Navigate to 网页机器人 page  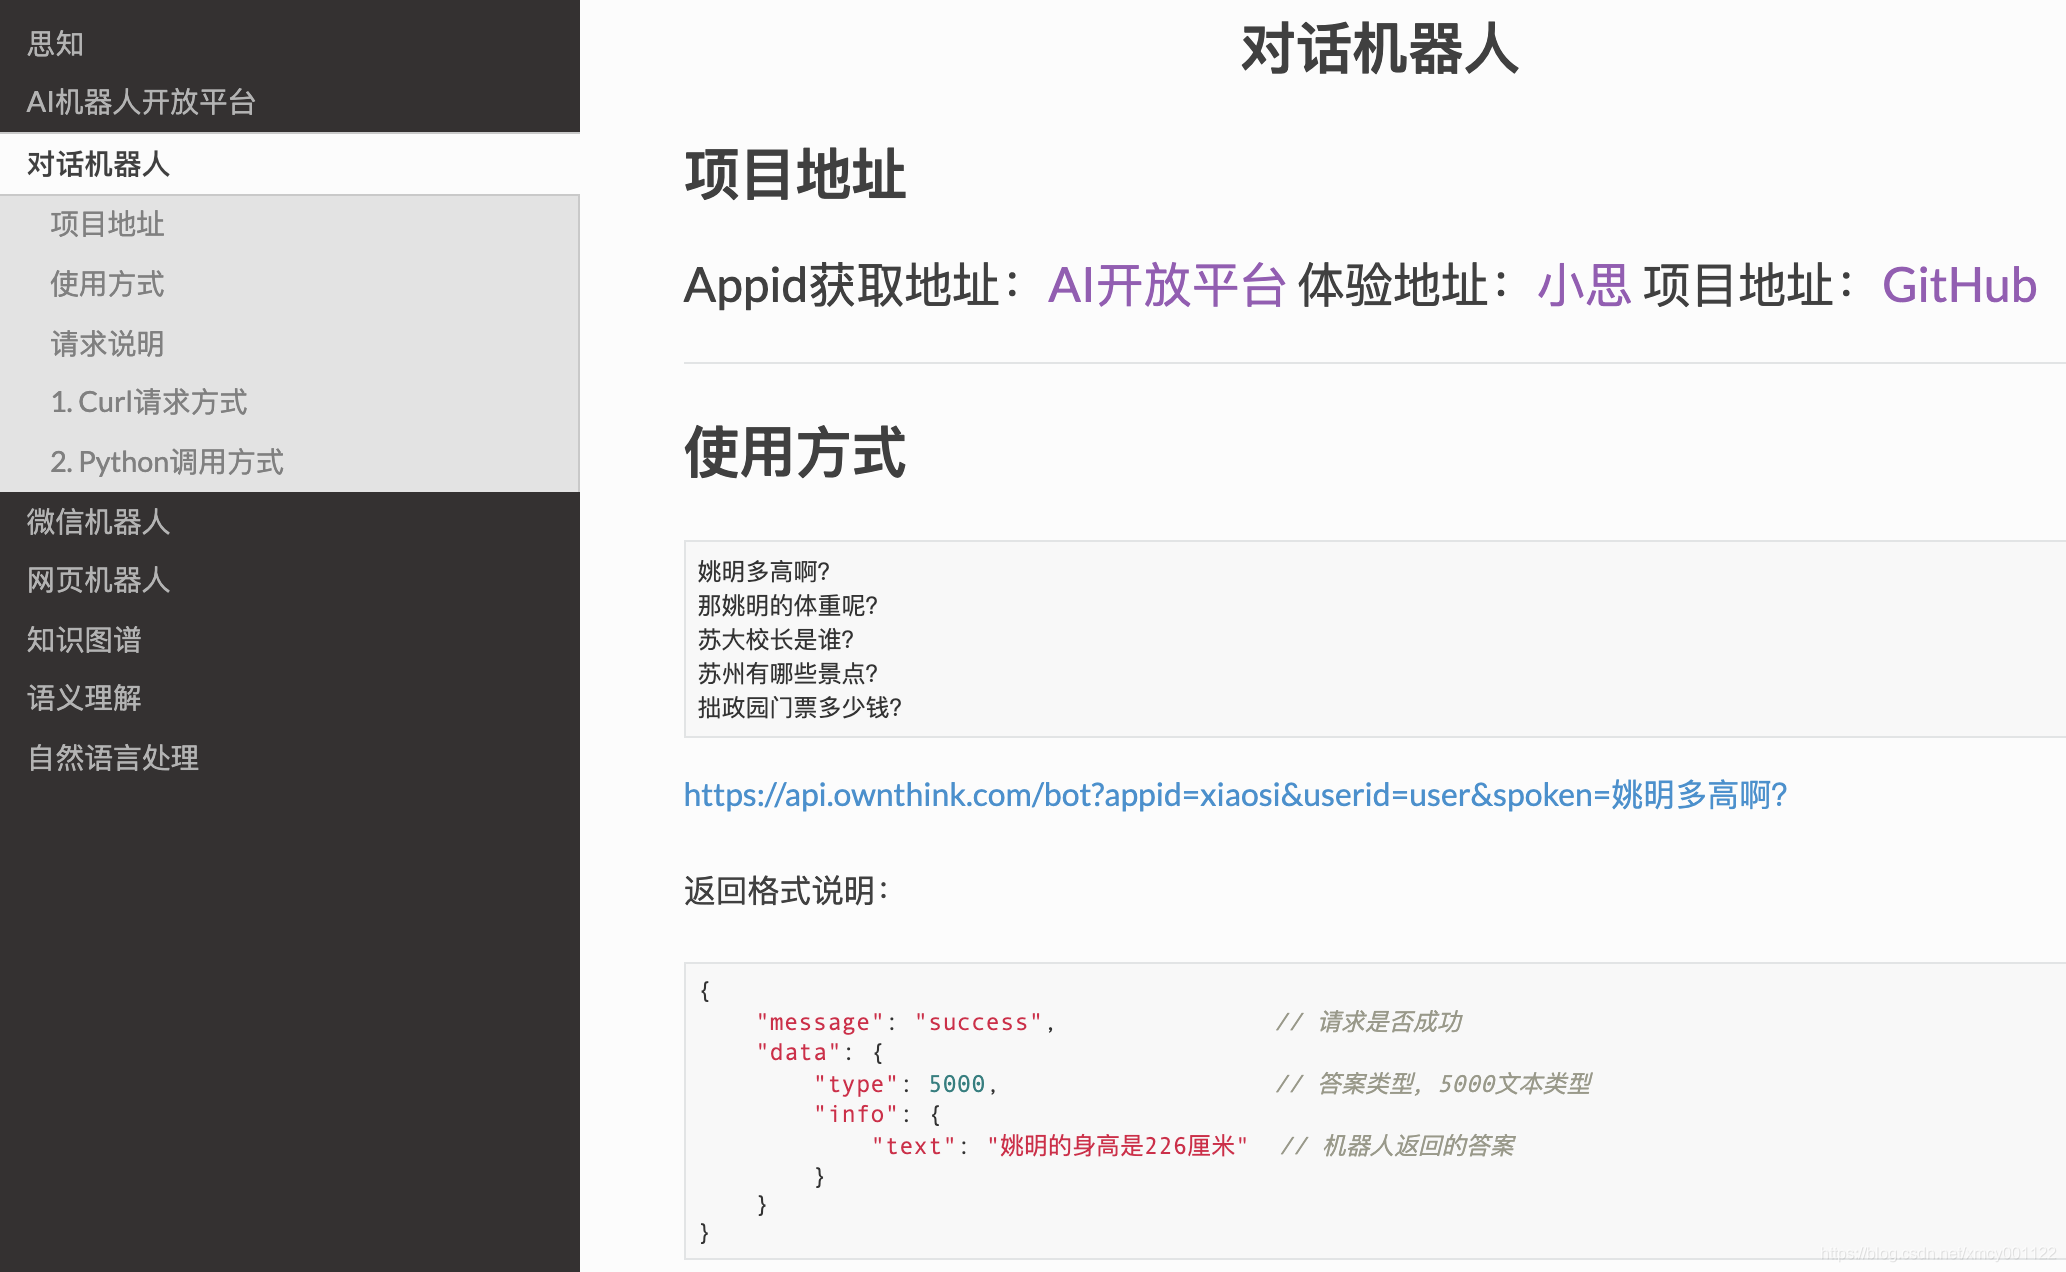point(98,580)
